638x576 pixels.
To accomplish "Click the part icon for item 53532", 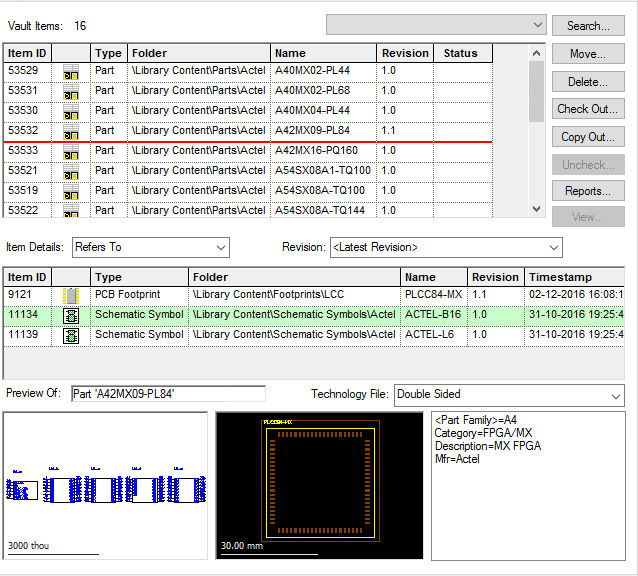I will click(x=71, y=131).
